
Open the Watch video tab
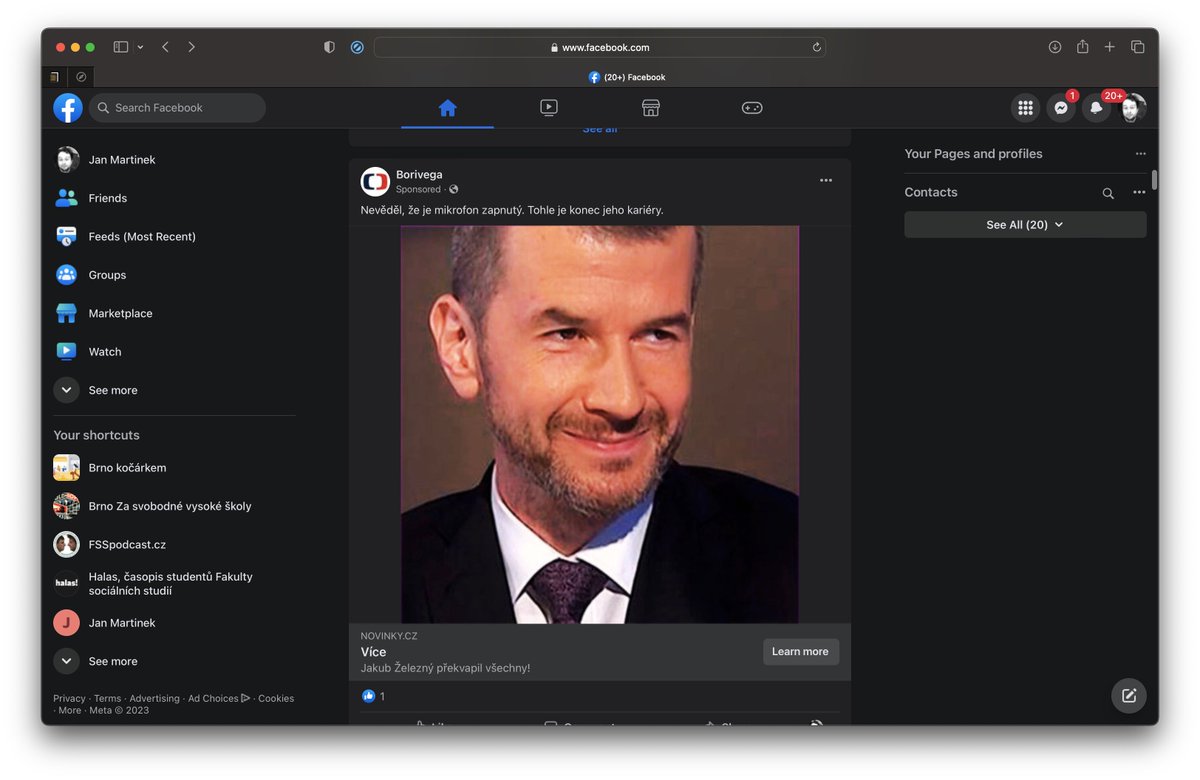point(549,108)
